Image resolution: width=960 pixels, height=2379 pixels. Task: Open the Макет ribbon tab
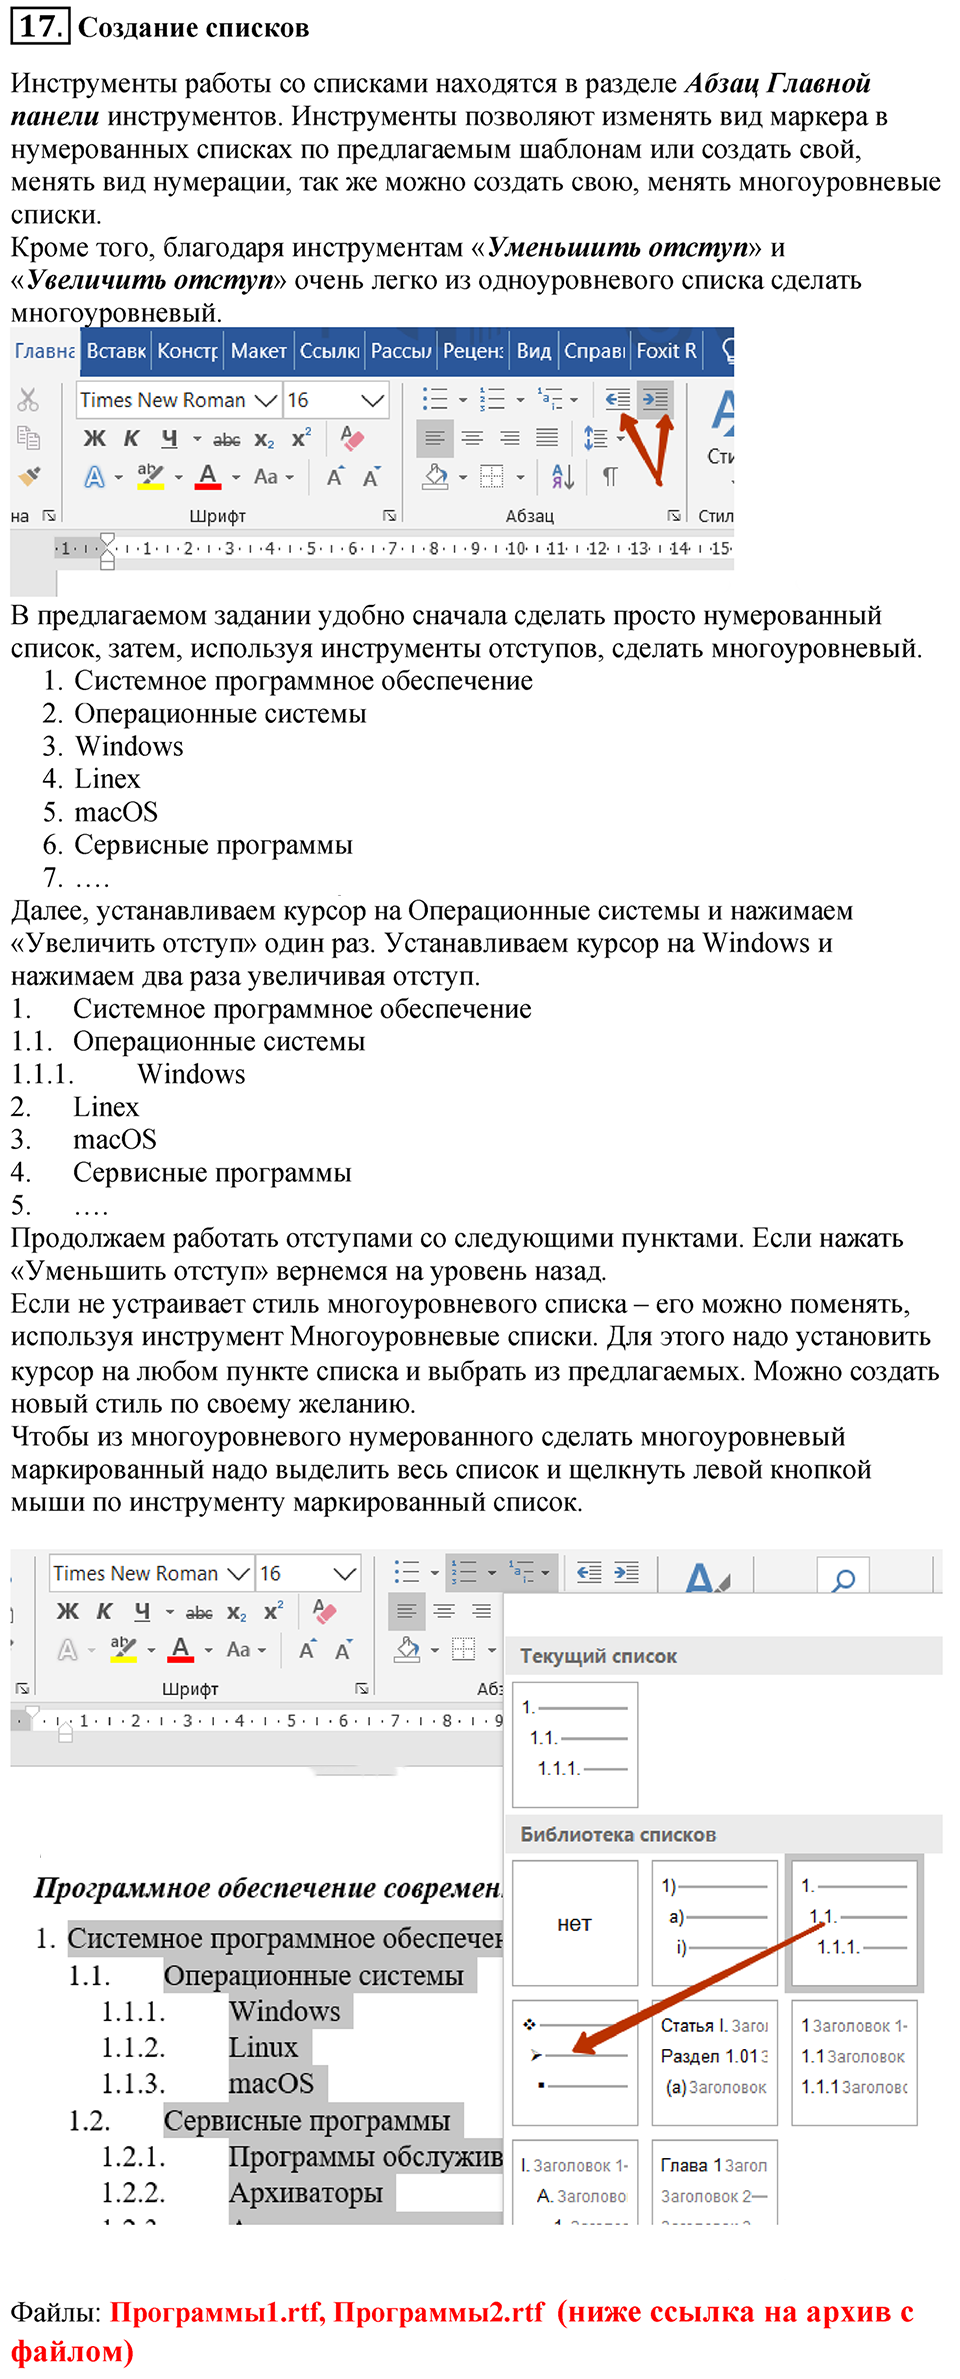pos(258,351)
